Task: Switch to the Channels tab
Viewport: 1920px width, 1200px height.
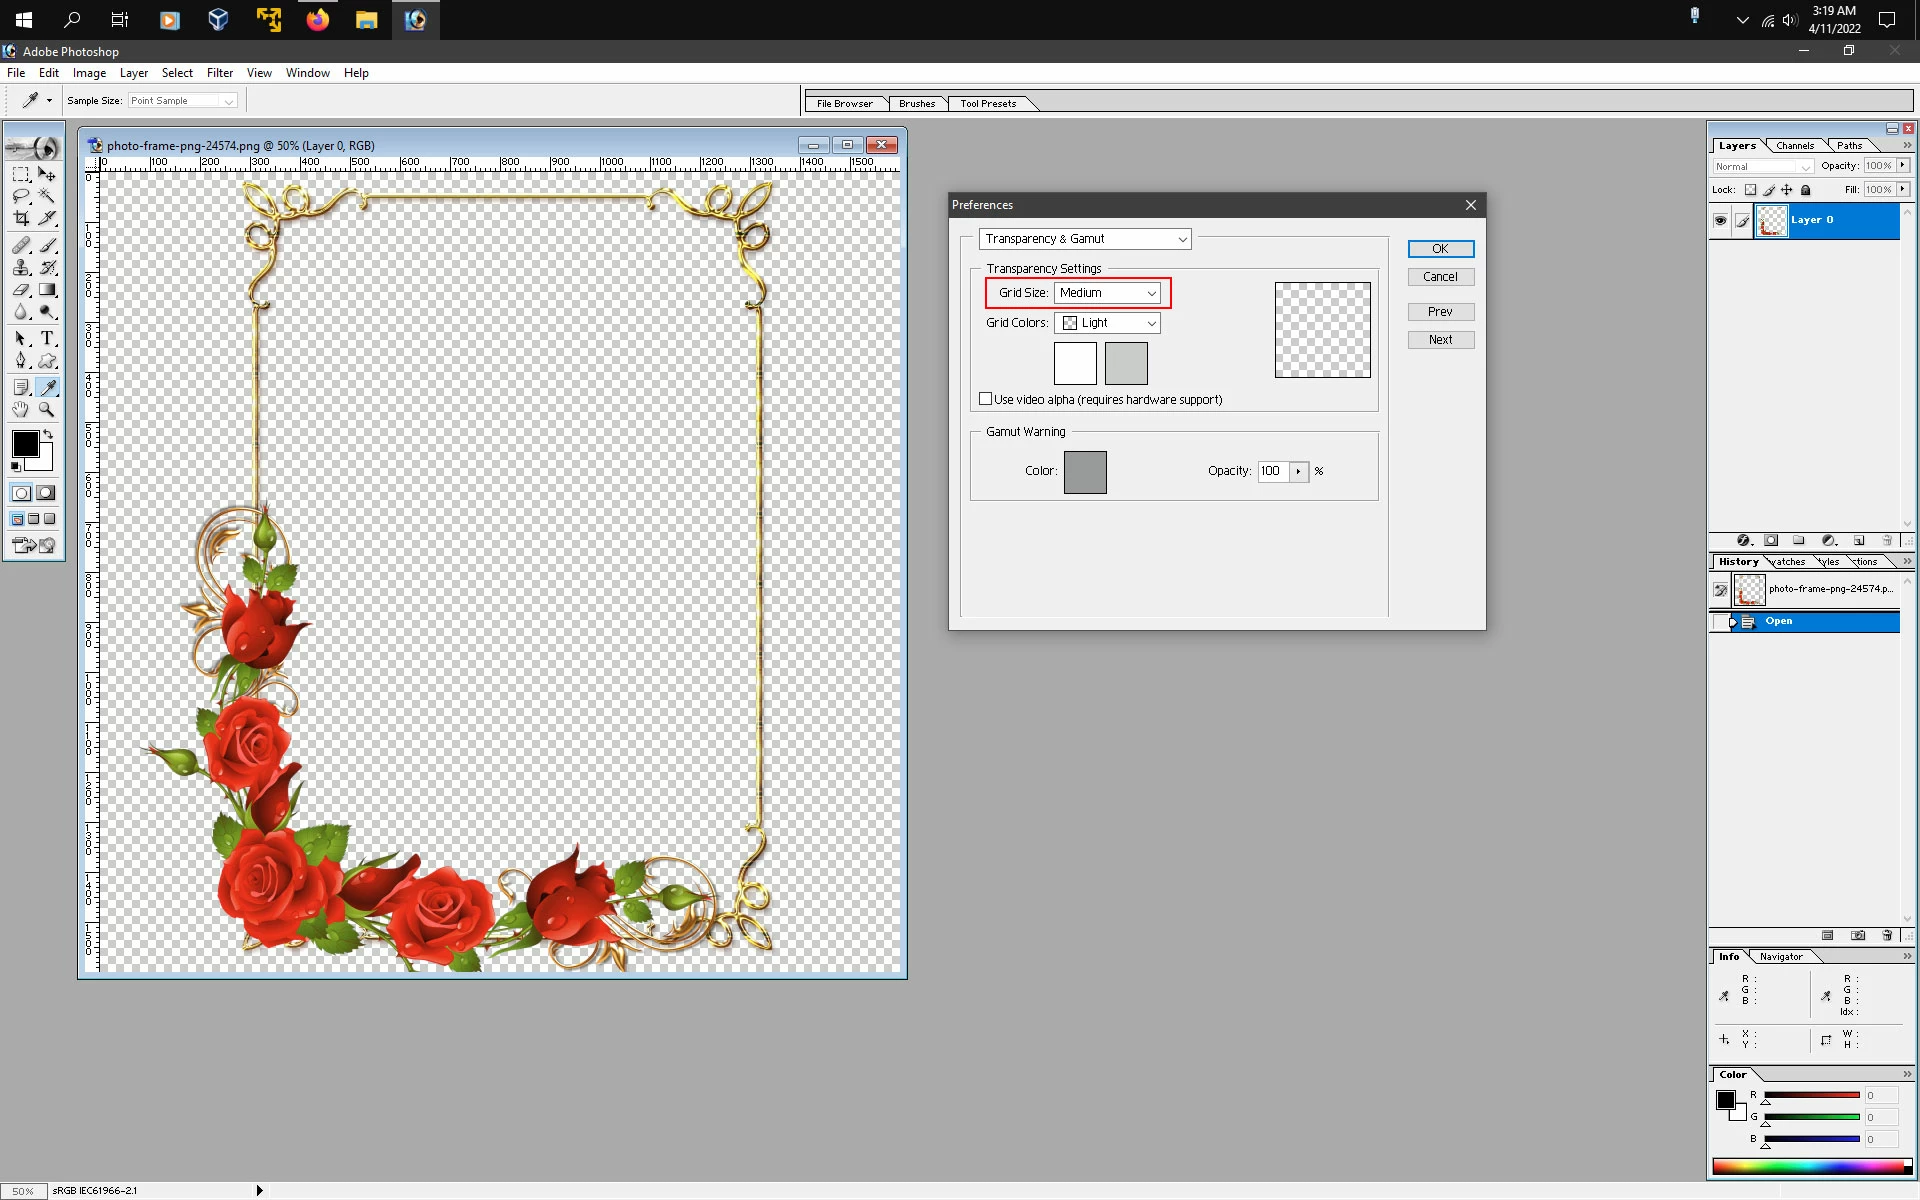Action: point(1795,146)
